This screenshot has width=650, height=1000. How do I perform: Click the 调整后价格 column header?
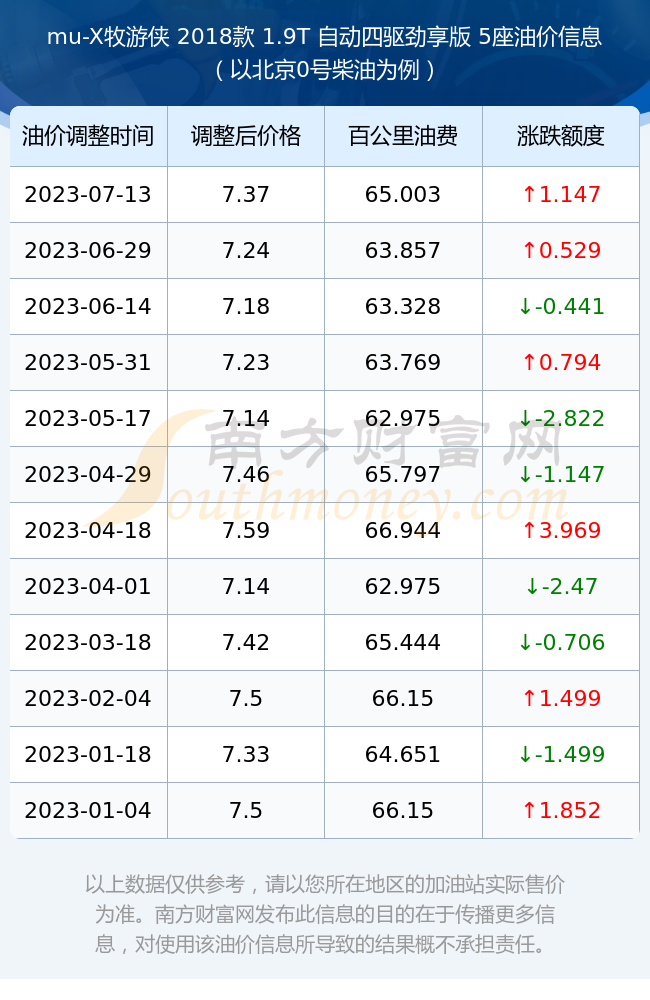246,136
